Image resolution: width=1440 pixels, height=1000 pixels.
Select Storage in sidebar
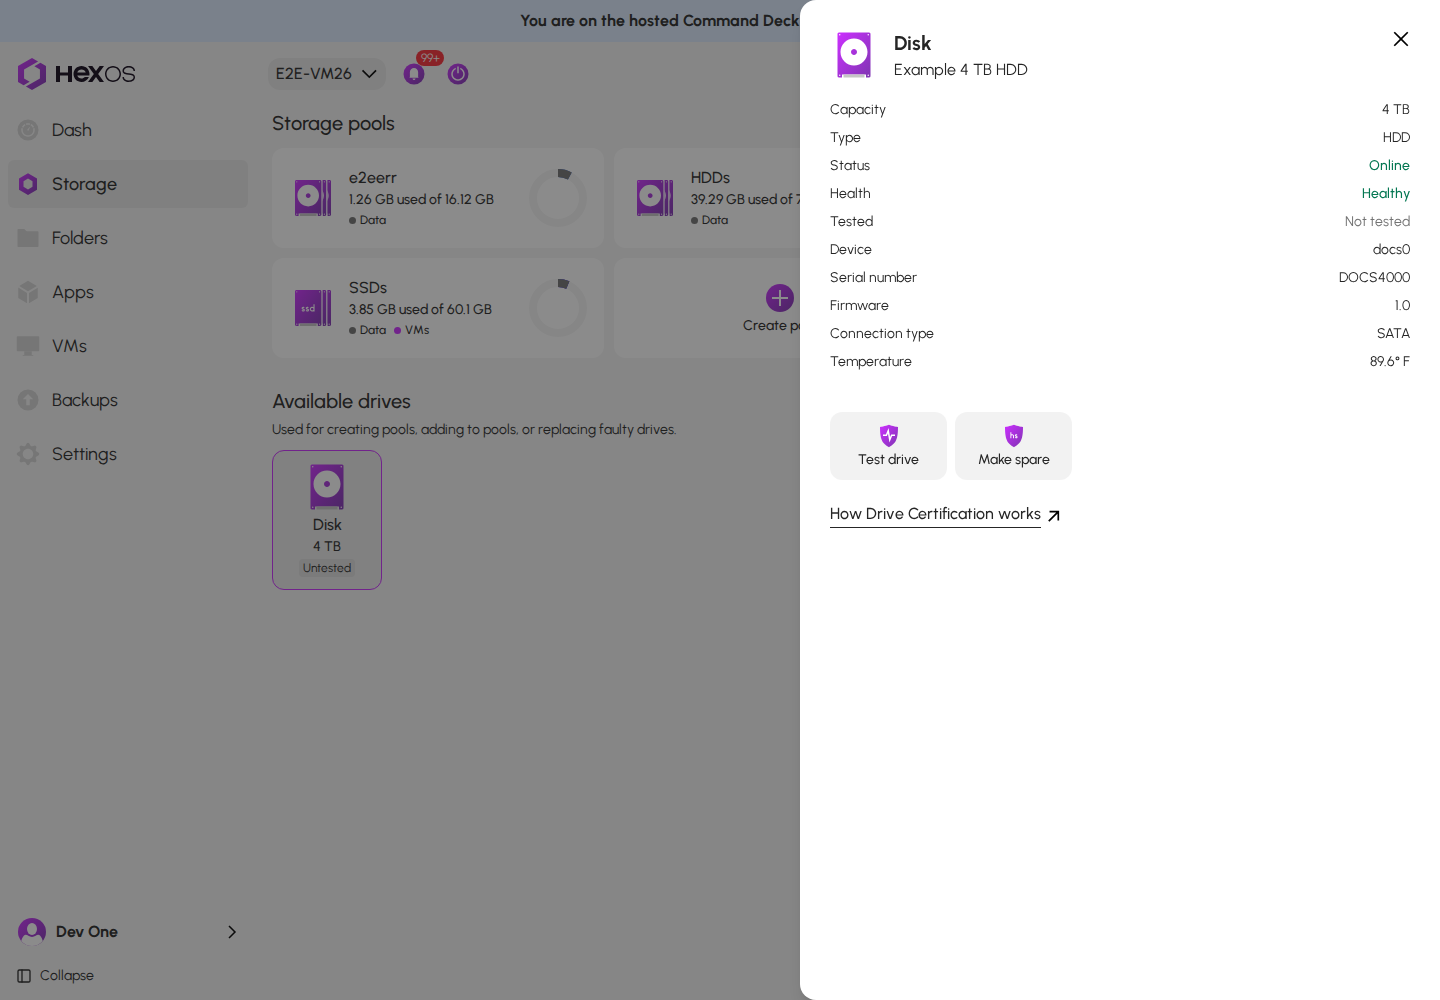coord(128,184)
